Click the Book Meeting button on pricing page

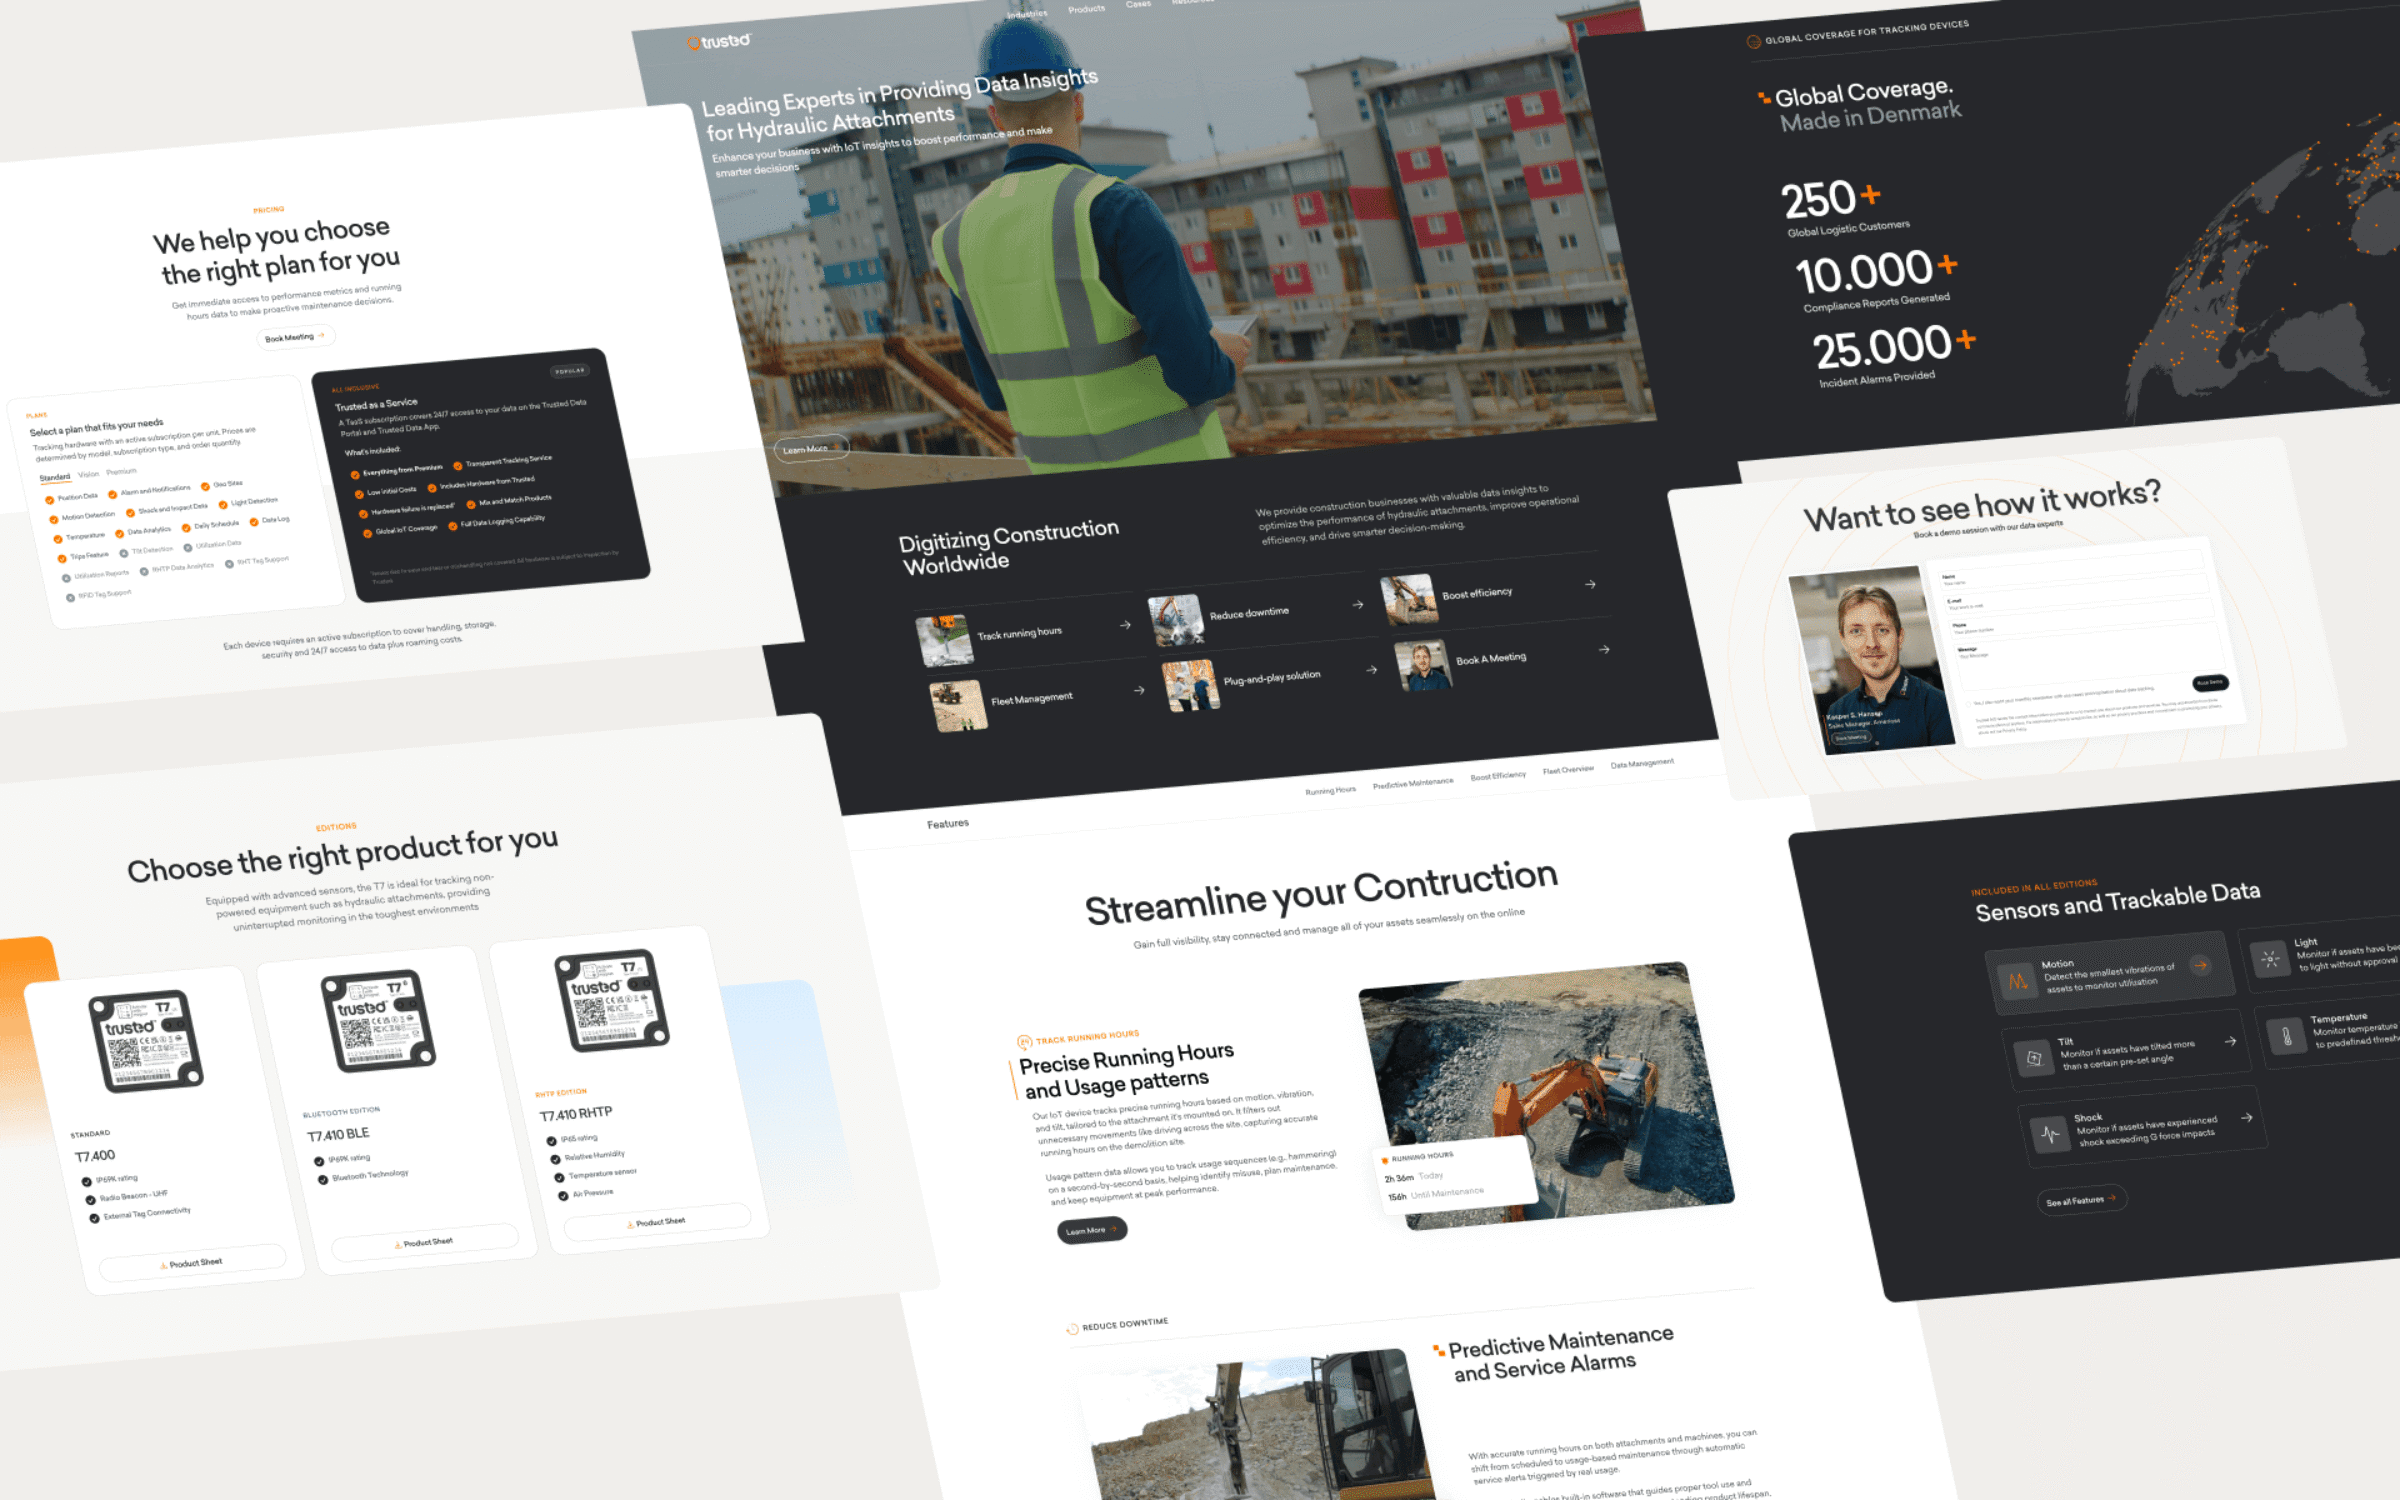pyautogui.click(x=294, y=338)
